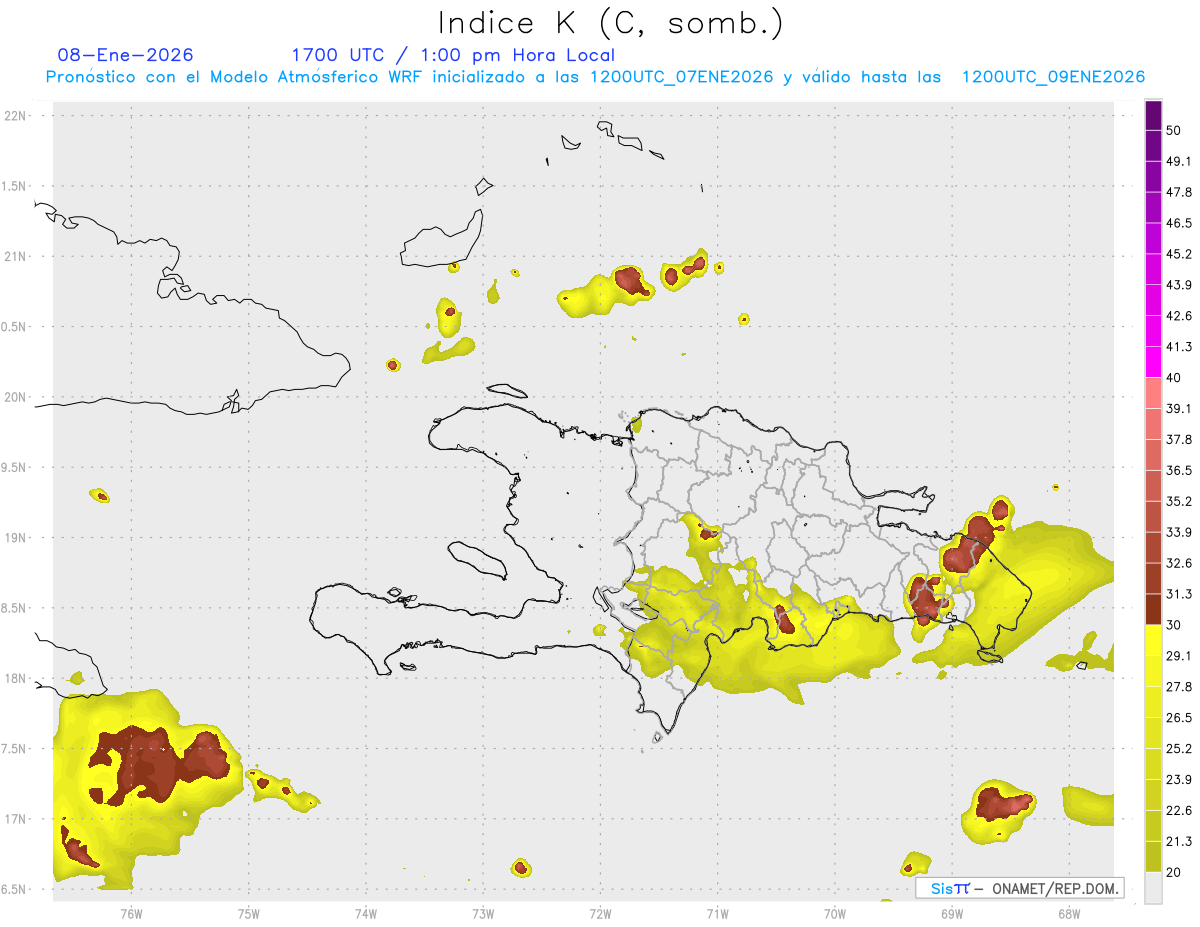
Task: Click the colorbar value "27.8"
Action: click(x=1180, y=687)
